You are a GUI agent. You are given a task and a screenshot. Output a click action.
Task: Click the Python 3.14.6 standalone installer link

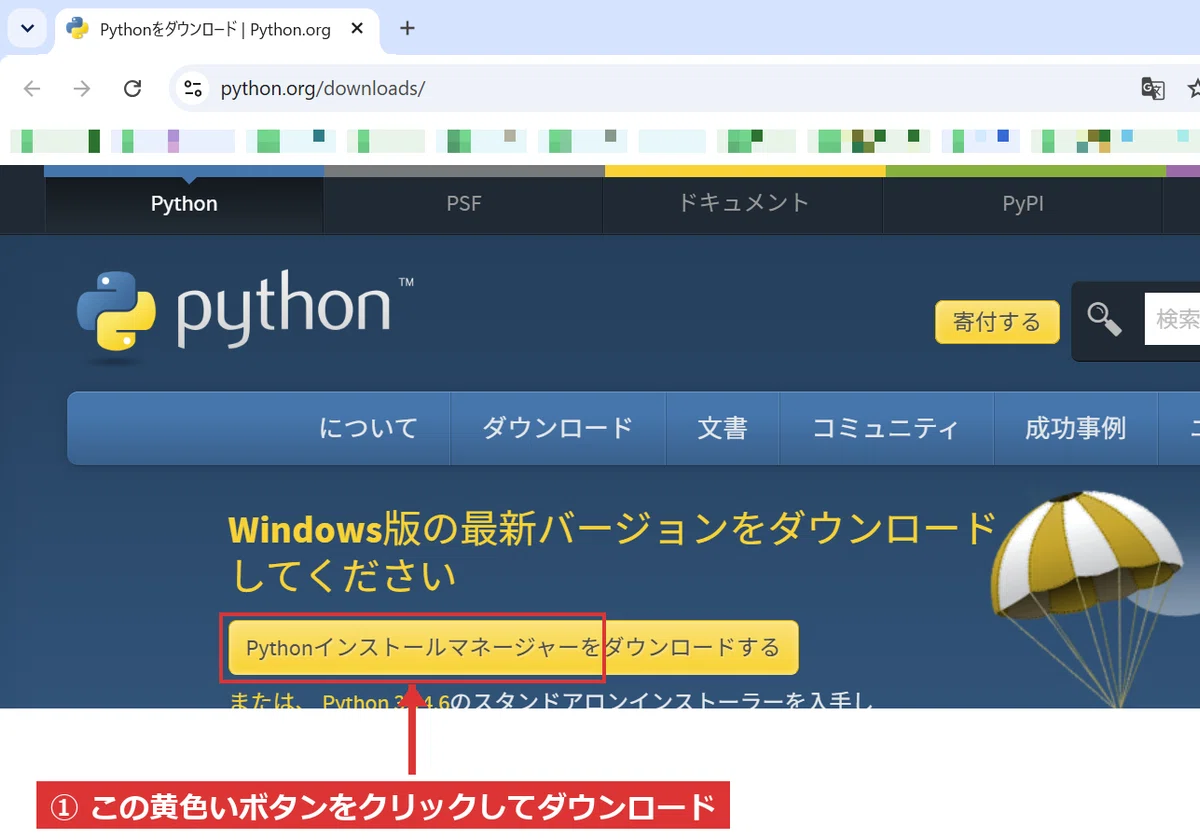point(386,701)
